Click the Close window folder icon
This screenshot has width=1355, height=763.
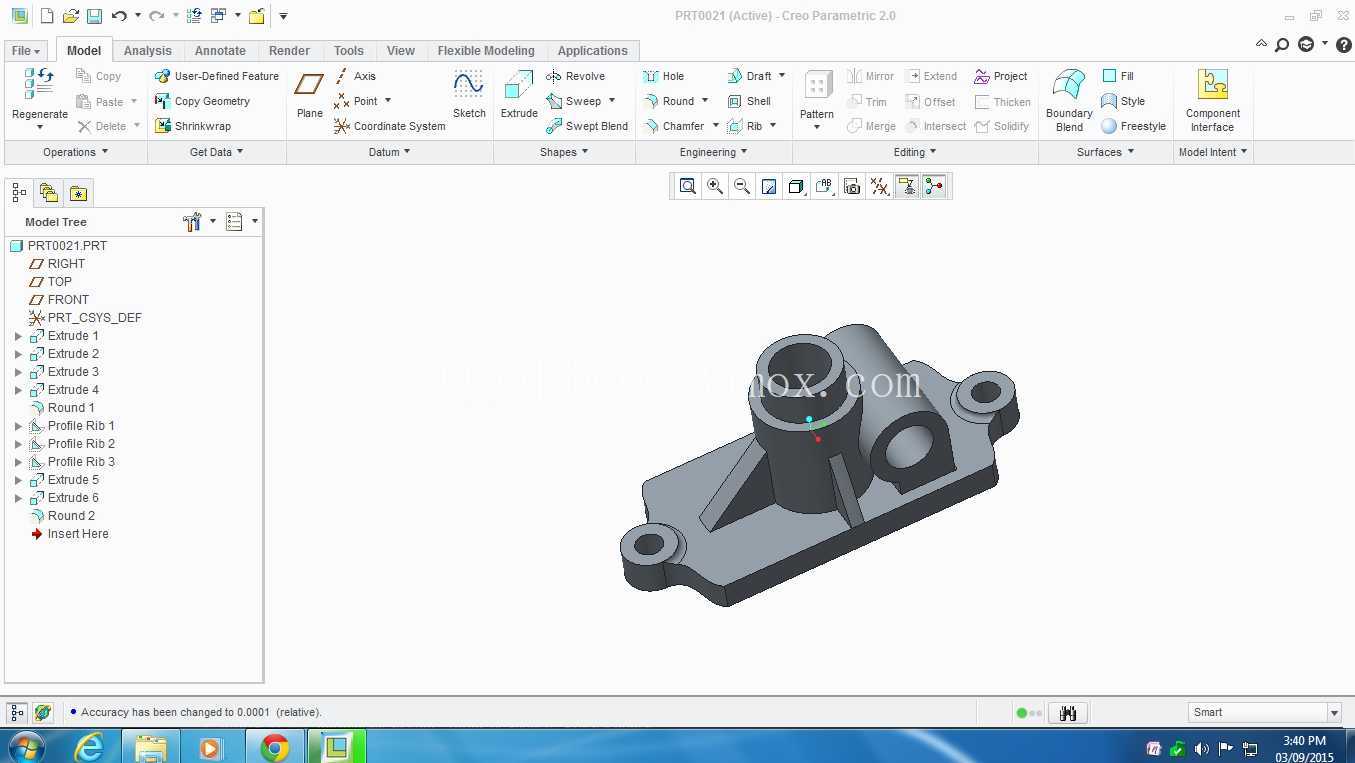tap(257, 16)
